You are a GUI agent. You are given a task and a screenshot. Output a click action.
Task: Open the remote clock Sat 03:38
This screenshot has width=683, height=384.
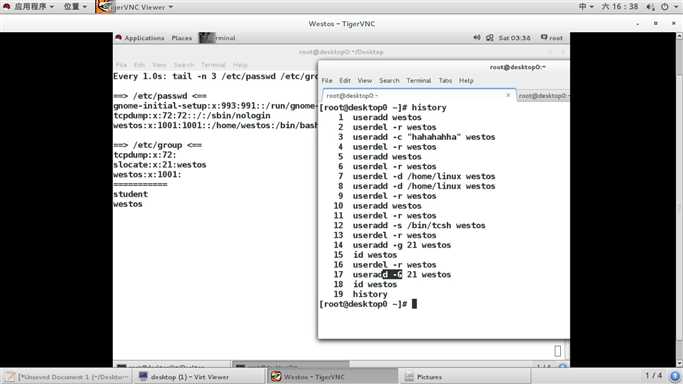pyautogui.click(x=514, y=38)
